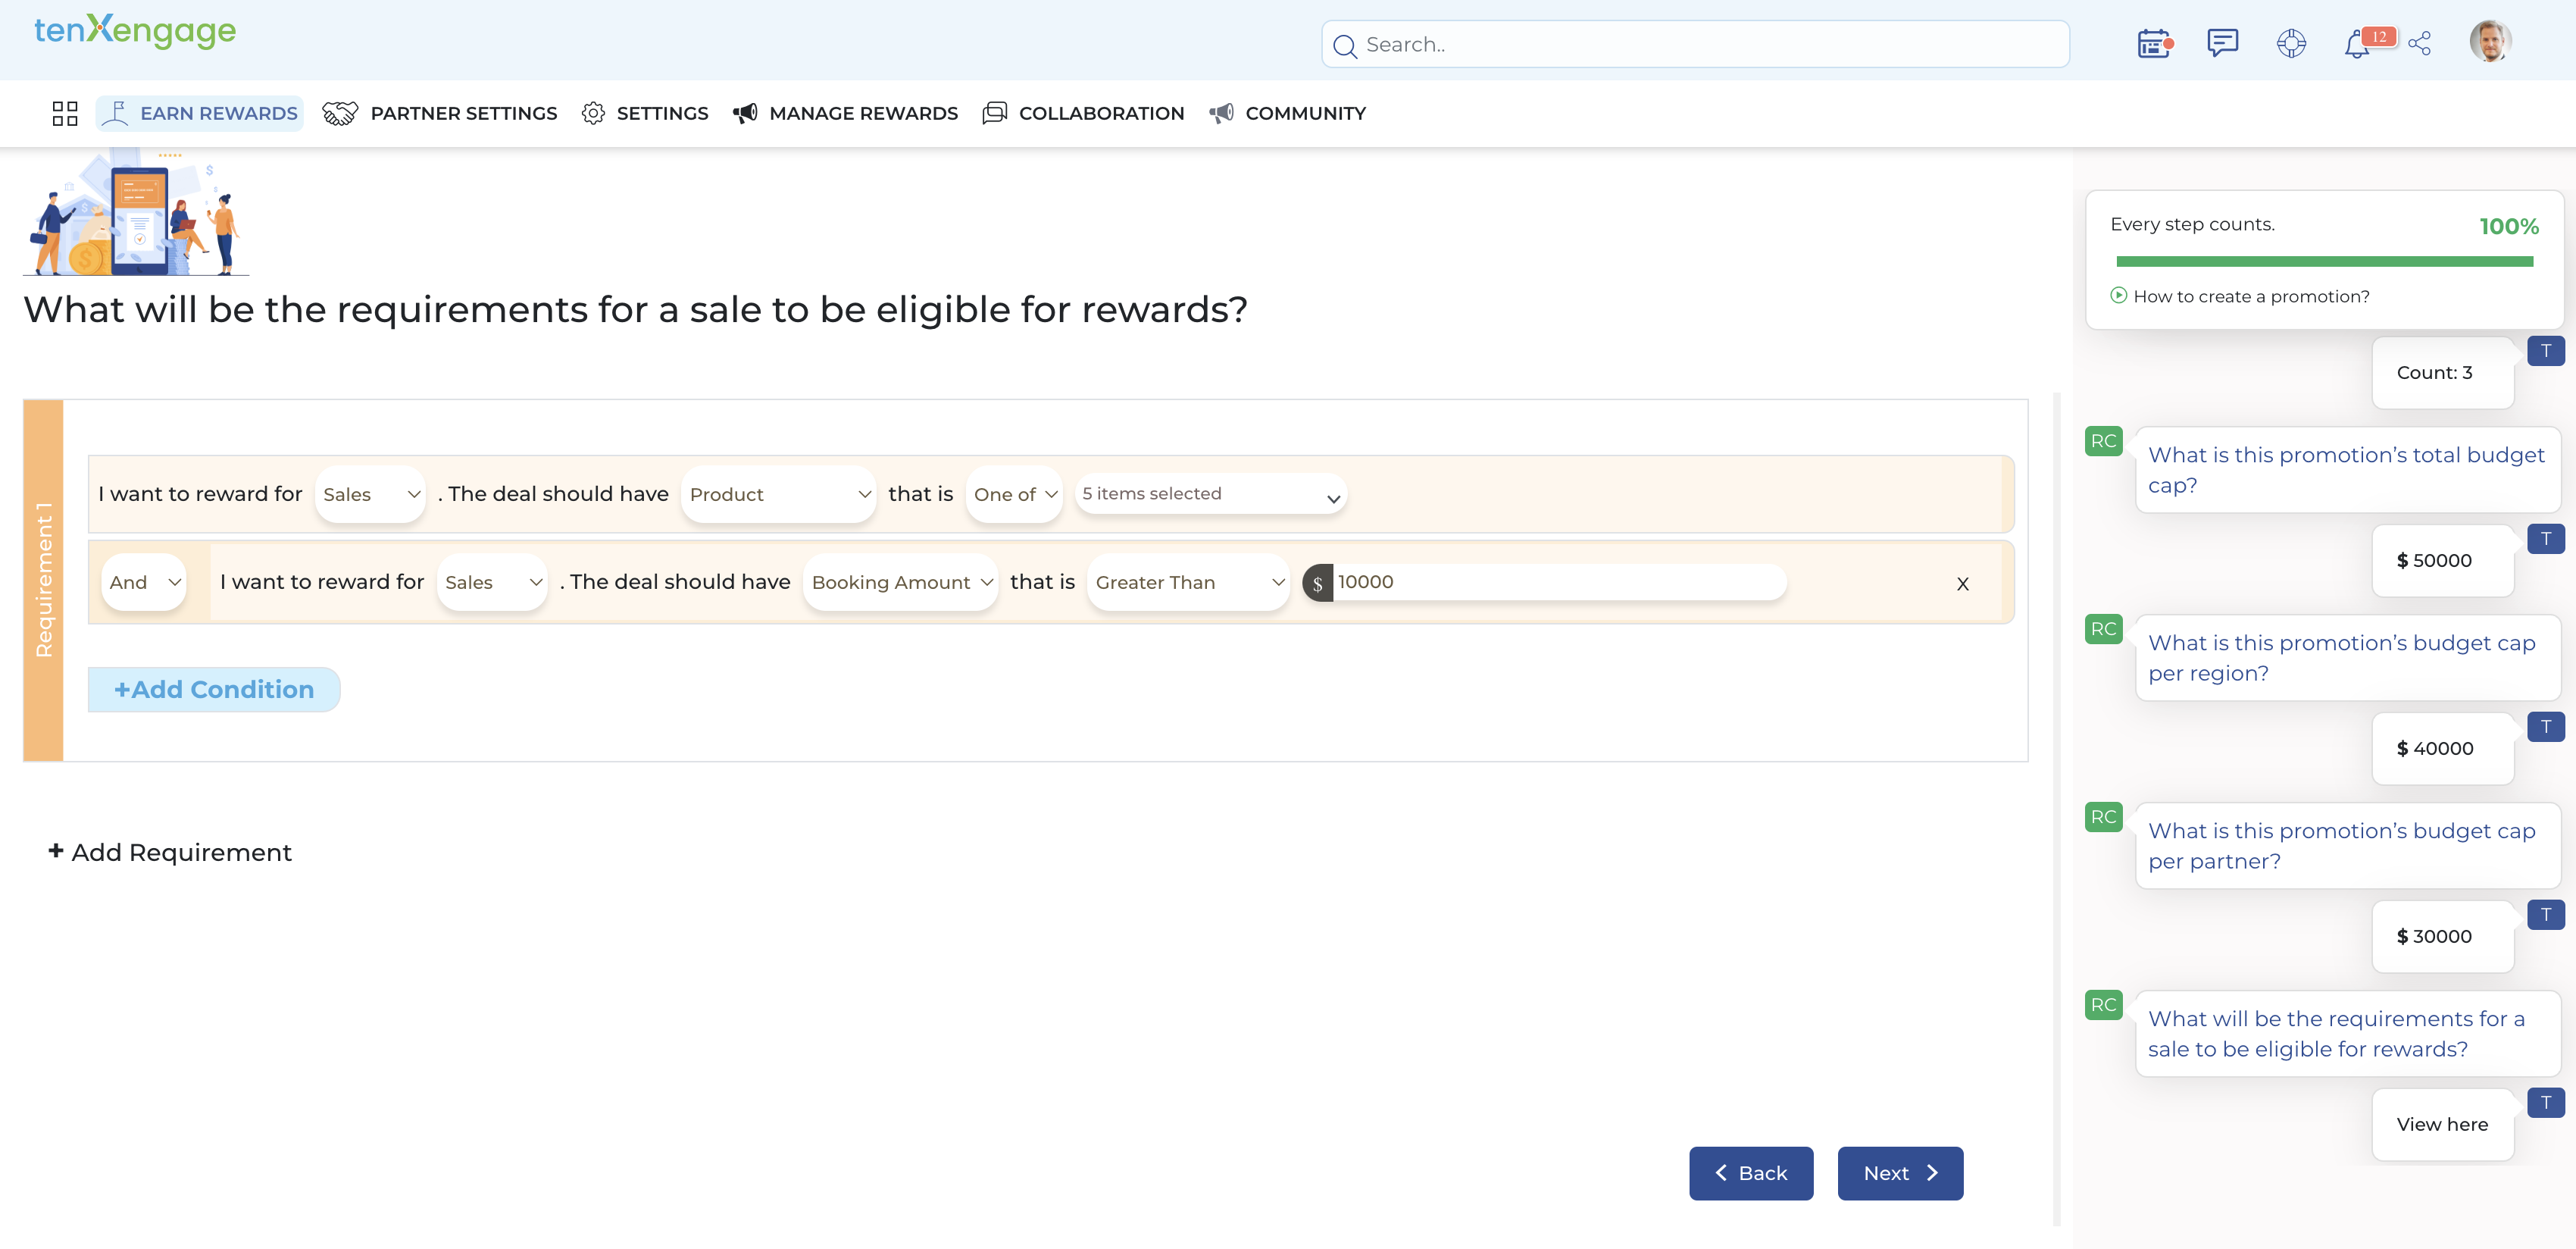Screen dimensions: 2576x1249
Task: Click the green progress bar
Action: [x=2324, y=262]
